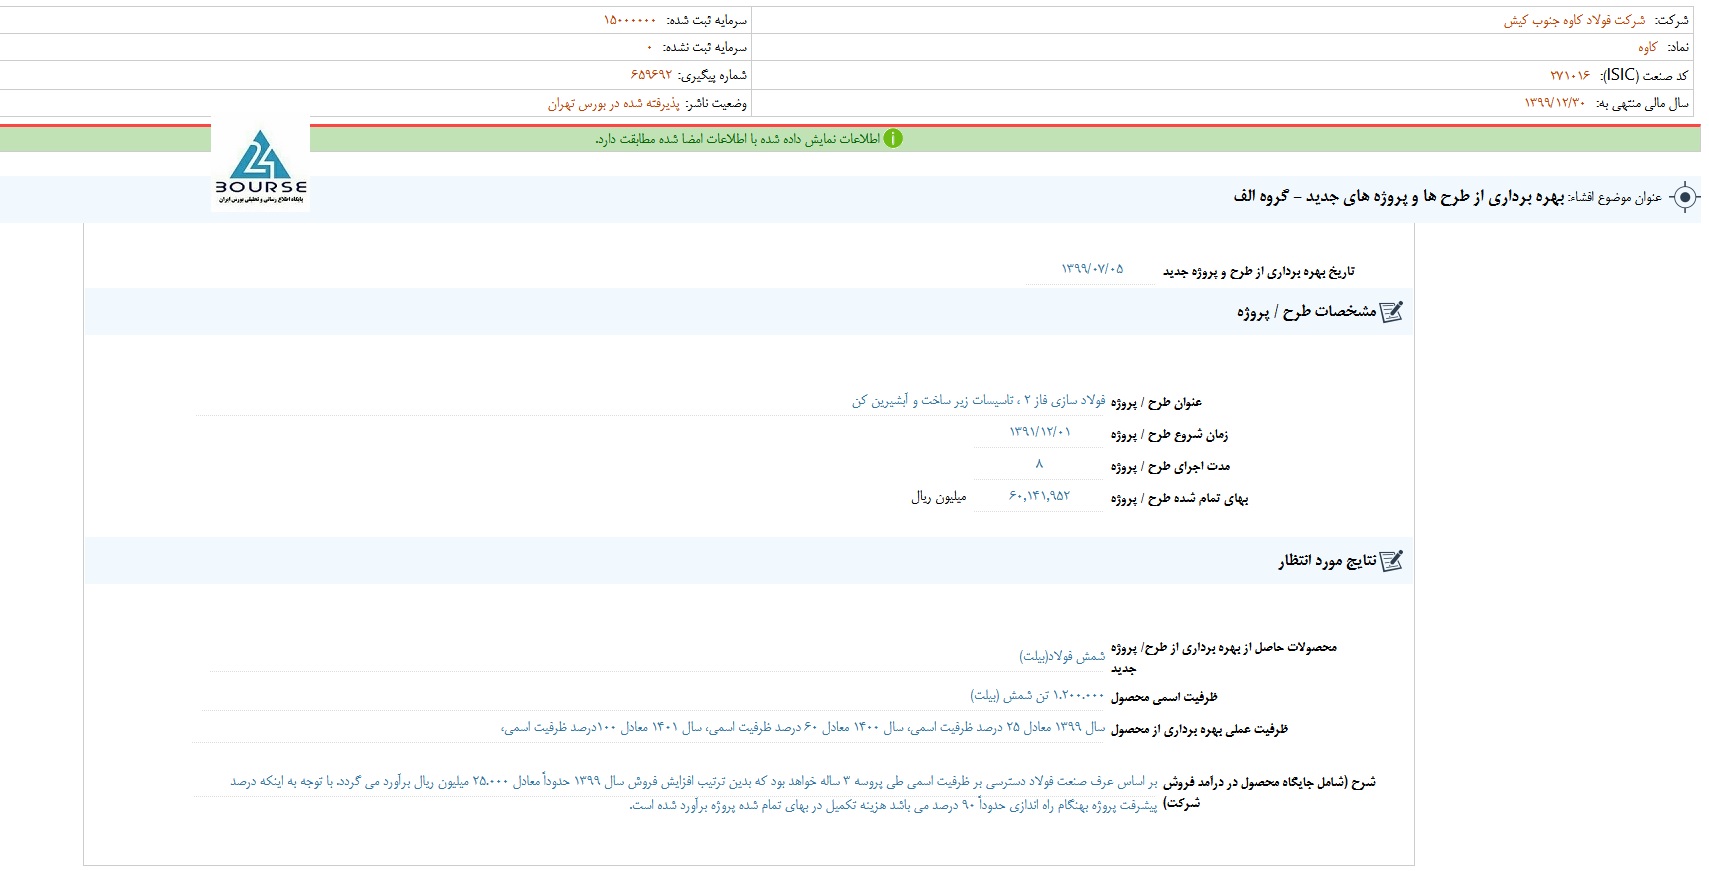The image size is (1709, 871).
Task: Click operation date field ۱۳۹۹/۰۷/۰۵
Action: coord(1091,269)
